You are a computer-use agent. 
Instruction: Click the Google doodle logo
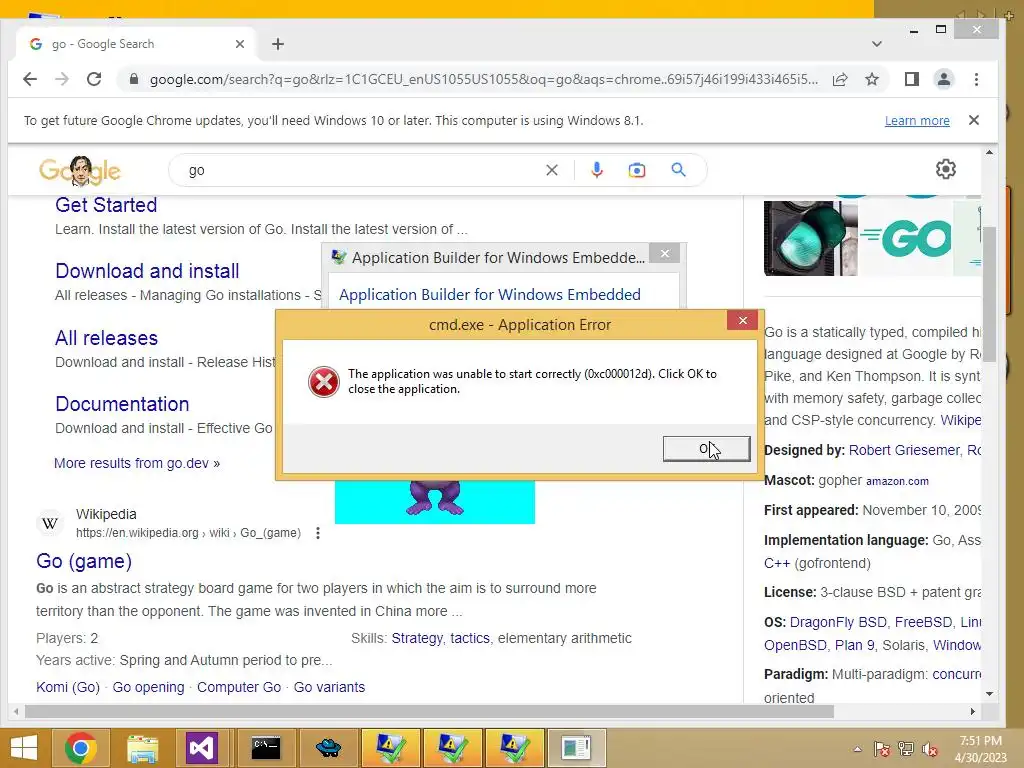pyautogui.click(x=80, y=171)
